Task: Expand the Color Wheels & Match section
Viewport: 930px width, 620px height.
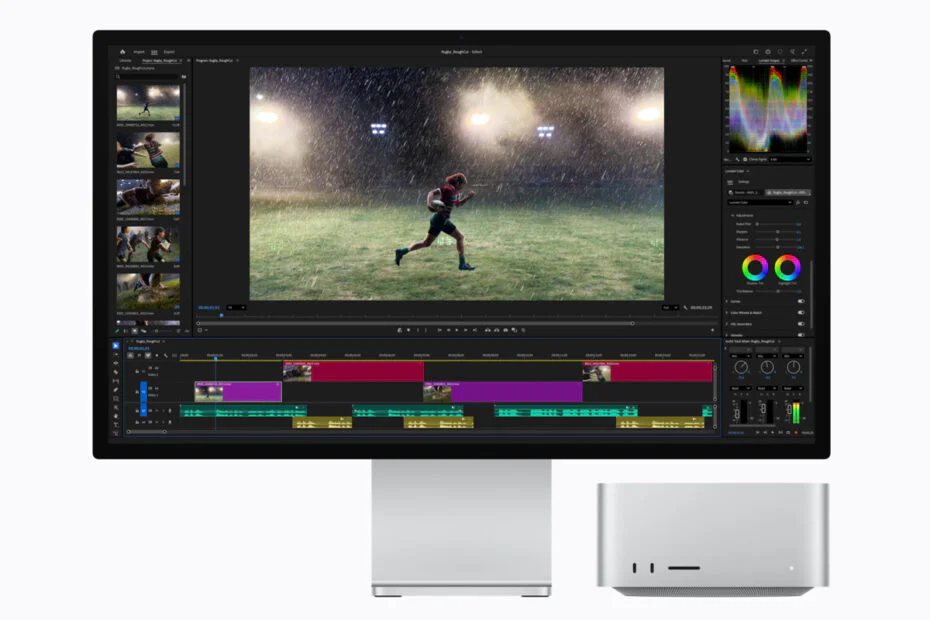Action: click(727, 313)
